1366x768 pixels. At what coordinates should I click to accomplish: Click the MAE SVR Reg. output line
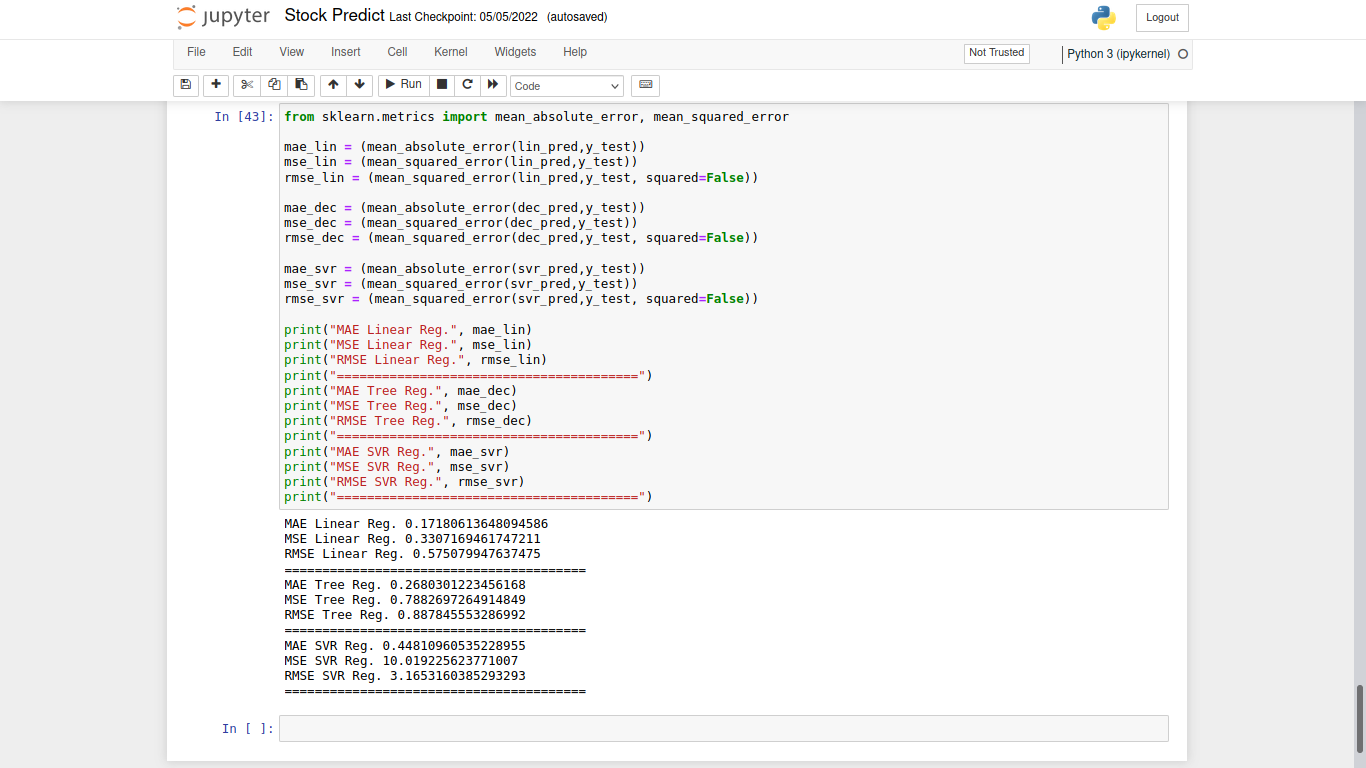[405, 645]
